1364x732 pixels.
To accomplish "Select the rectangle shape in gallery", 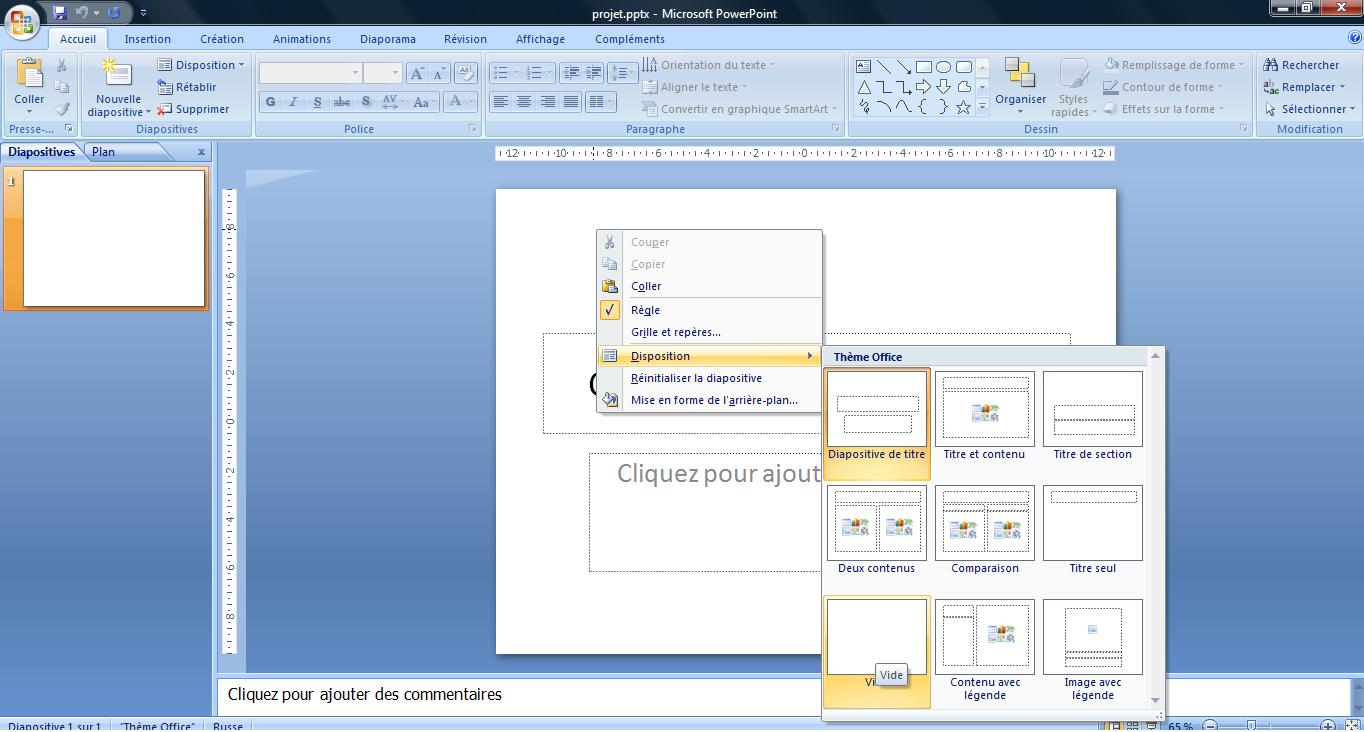I will tap(923, 67).
